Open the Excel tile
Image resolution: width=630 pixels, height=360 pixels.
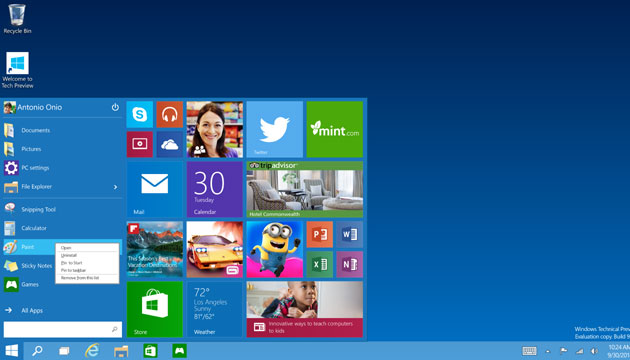click(319, 264)
